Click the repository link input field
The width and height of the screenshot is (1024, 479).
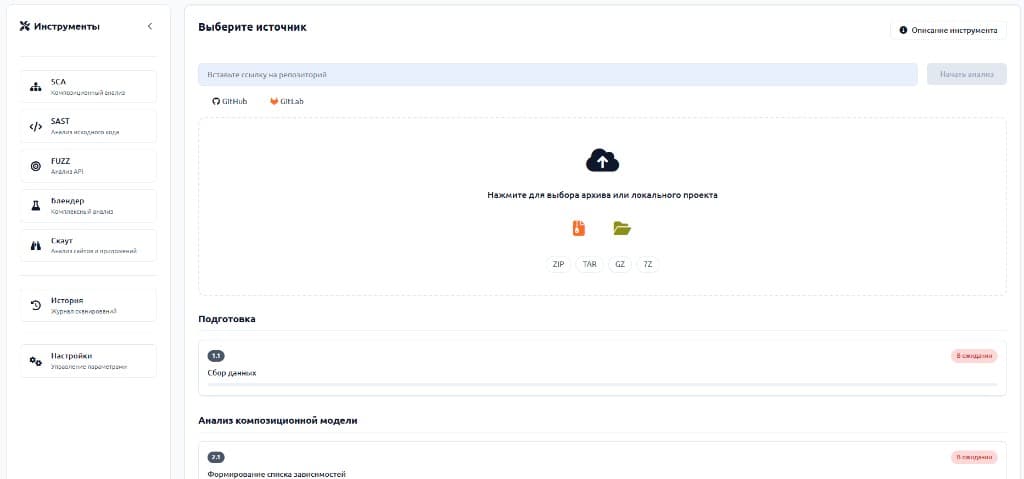point(558,74)
